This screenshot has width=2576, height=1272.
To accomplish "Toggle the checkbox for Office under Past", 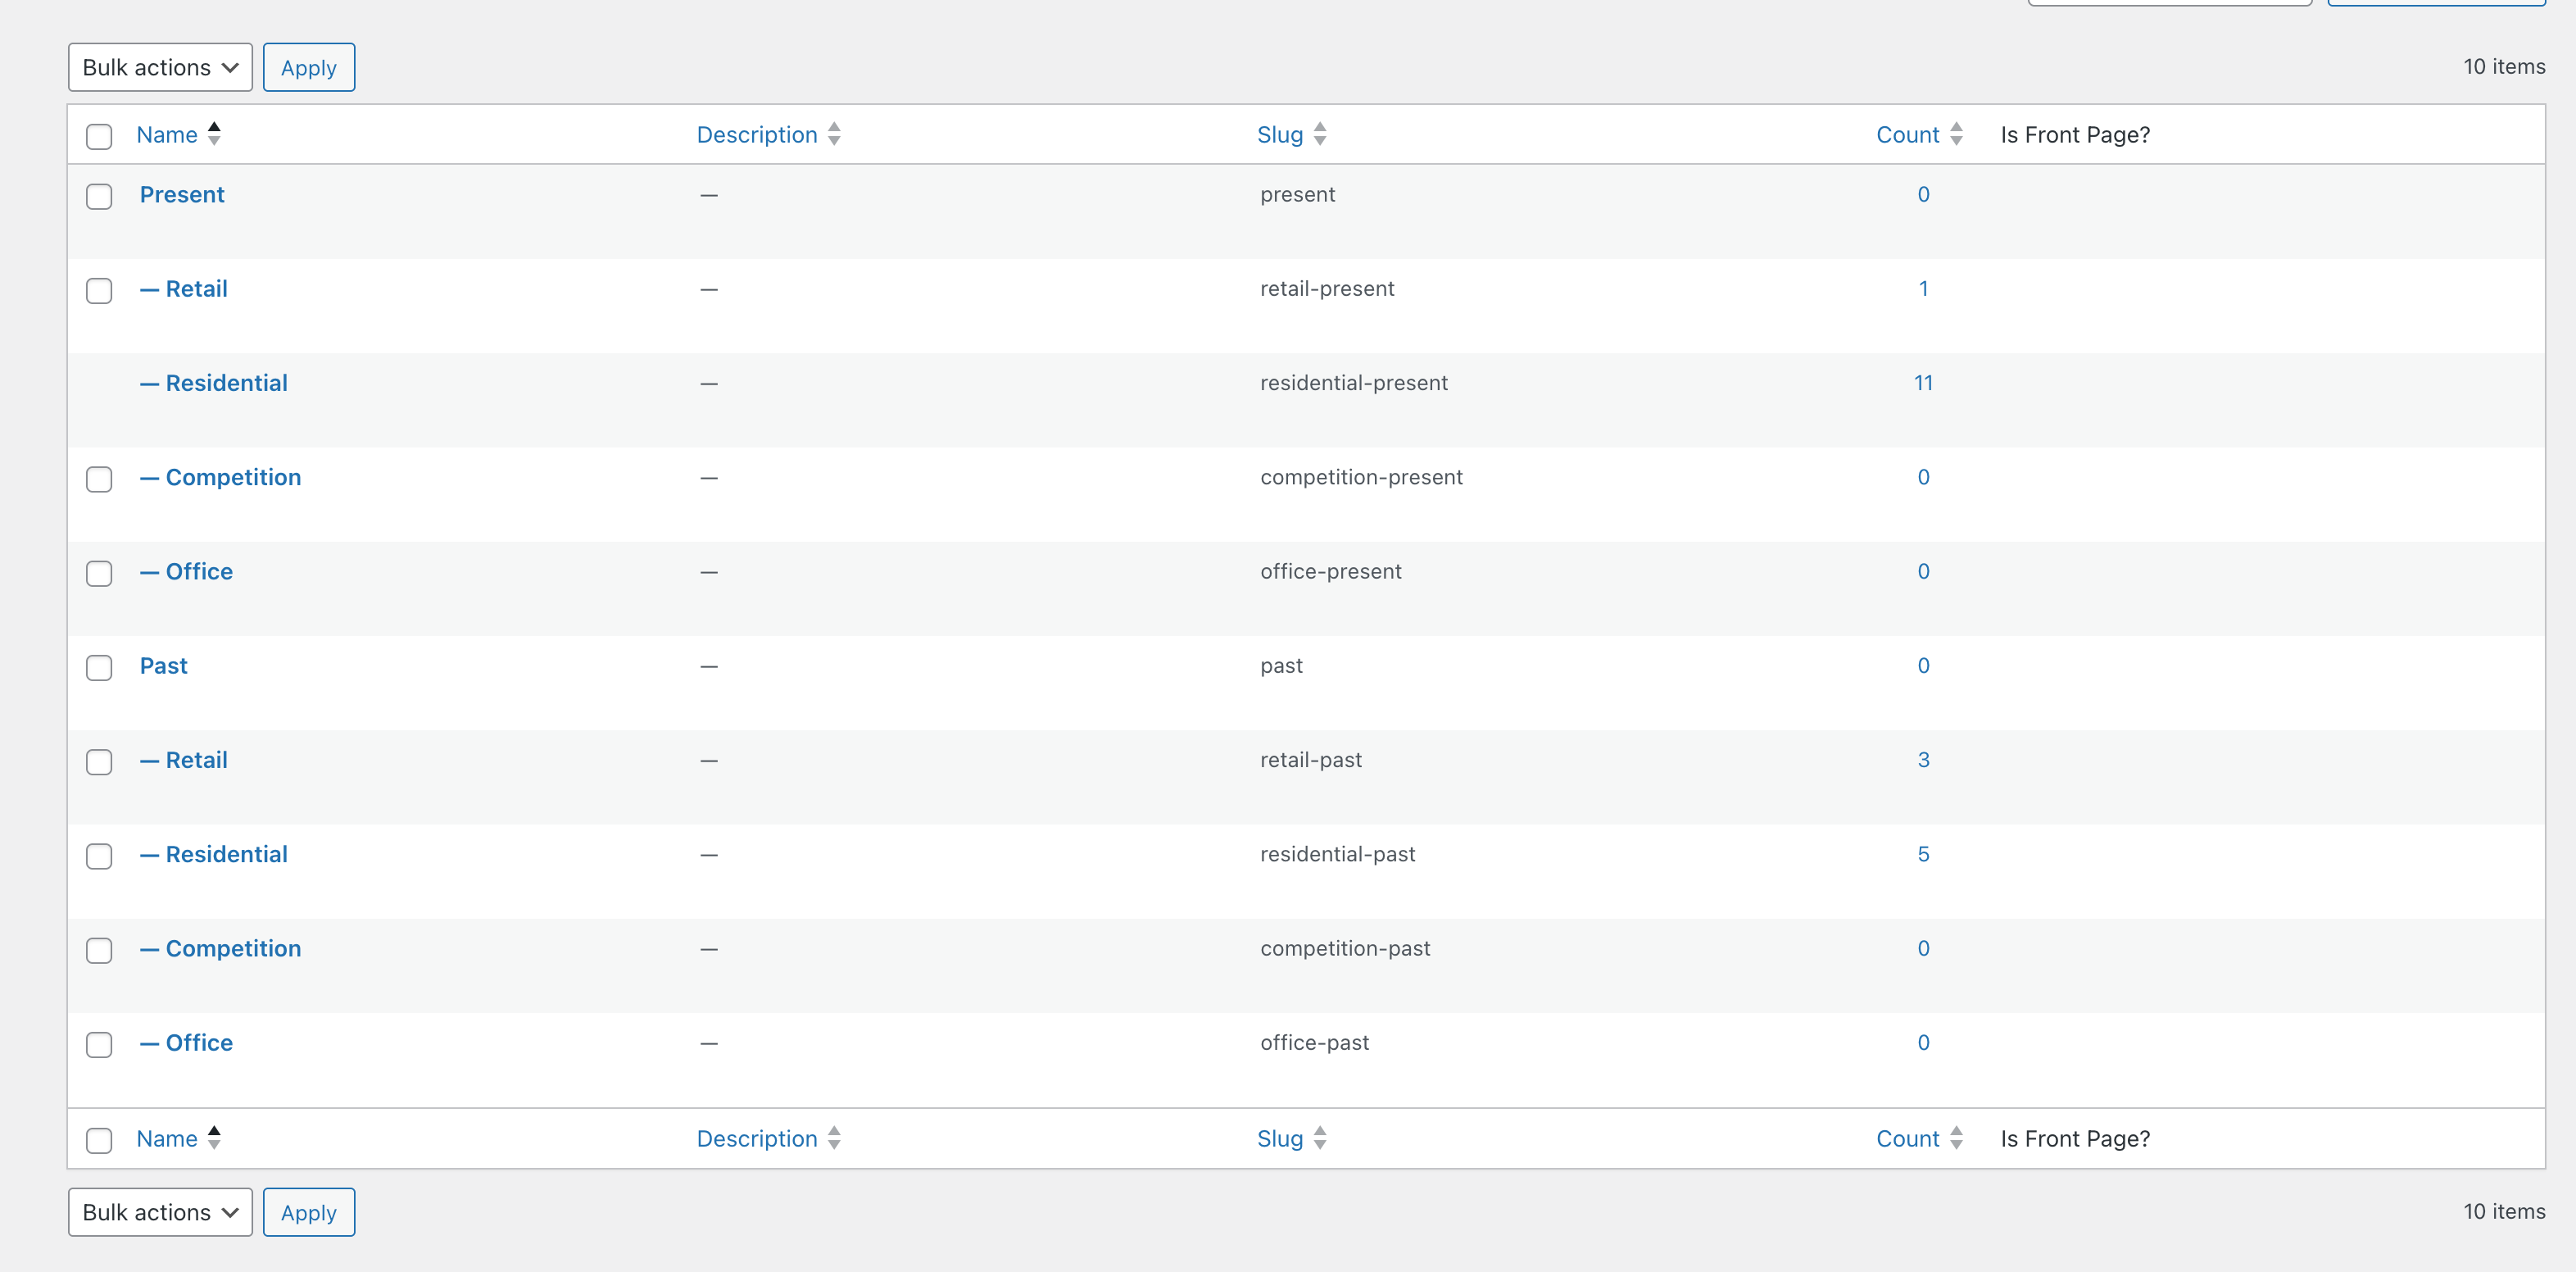I will click(x=99, y=1044).
